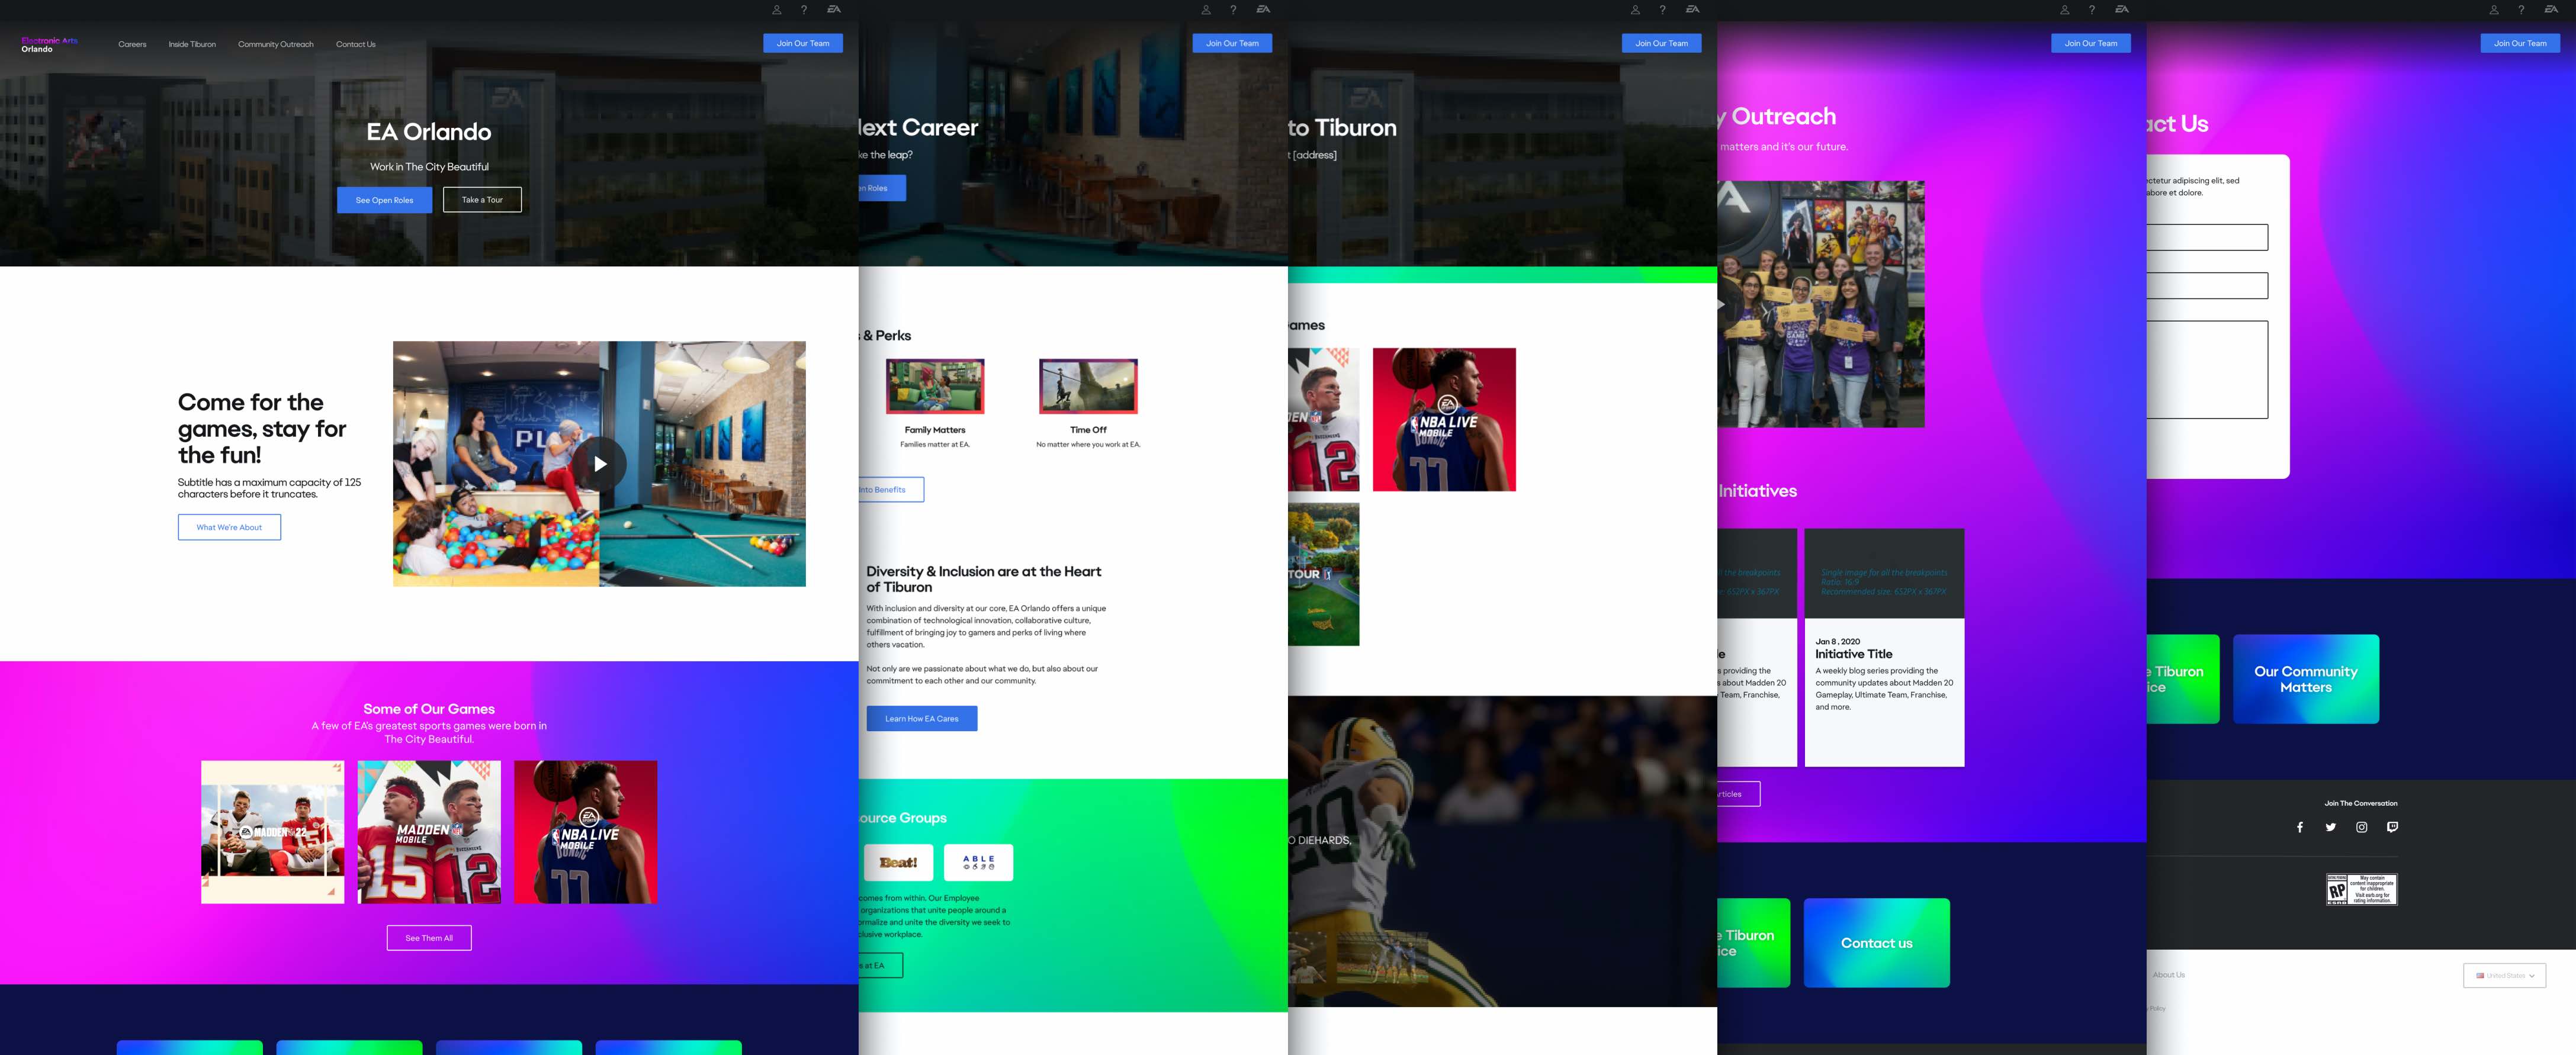Click the ESRB Rating Pending badge
The width and height of the screenshot is (2576, 1055).
2361,889
